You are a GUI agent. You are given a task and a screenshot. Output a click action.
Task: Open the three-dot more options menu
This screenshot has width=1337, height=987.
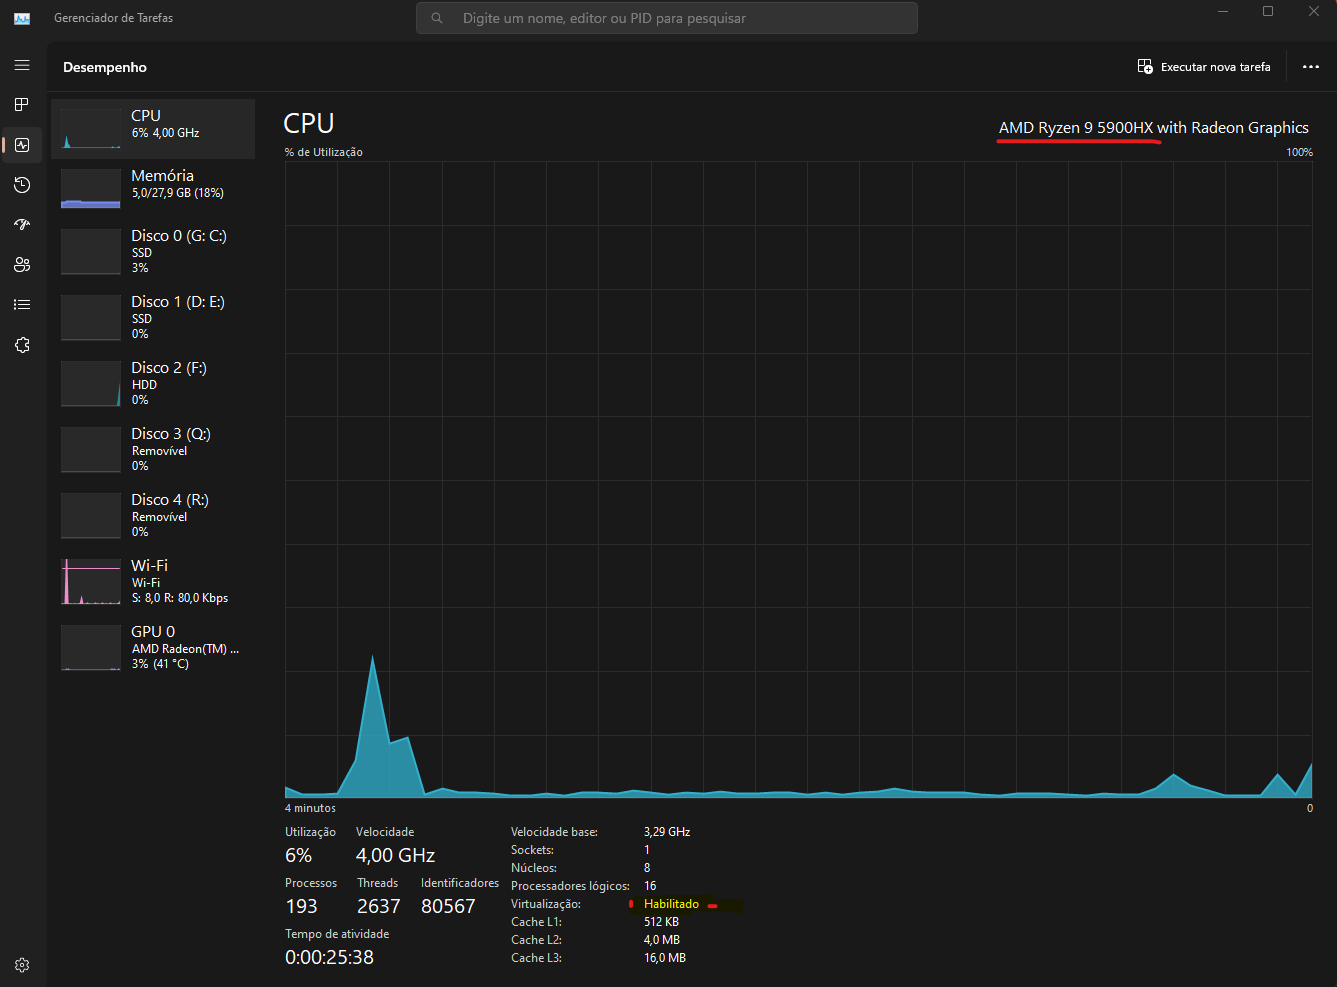pyautogui.click(x=1311, y=67)
